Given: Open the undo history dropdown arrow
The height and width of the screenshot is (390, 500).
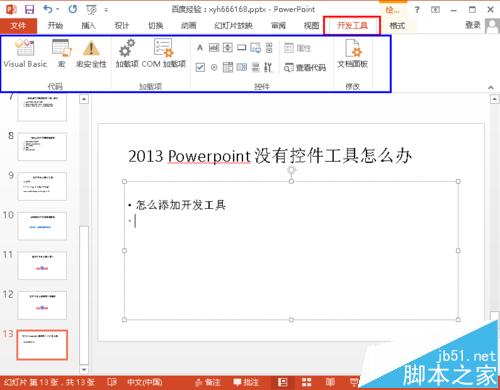Looking at the screenshot, I should tap(58, 9).
